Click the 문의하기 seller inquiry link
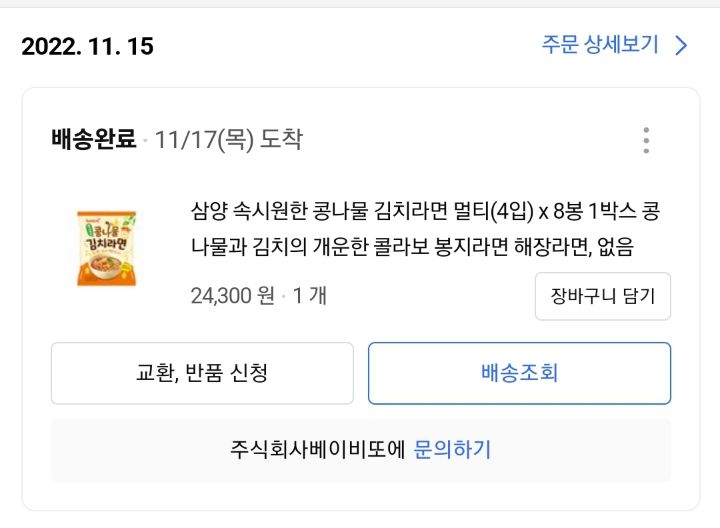The width and height of the screenshot is (720, 528). (452, 449)
